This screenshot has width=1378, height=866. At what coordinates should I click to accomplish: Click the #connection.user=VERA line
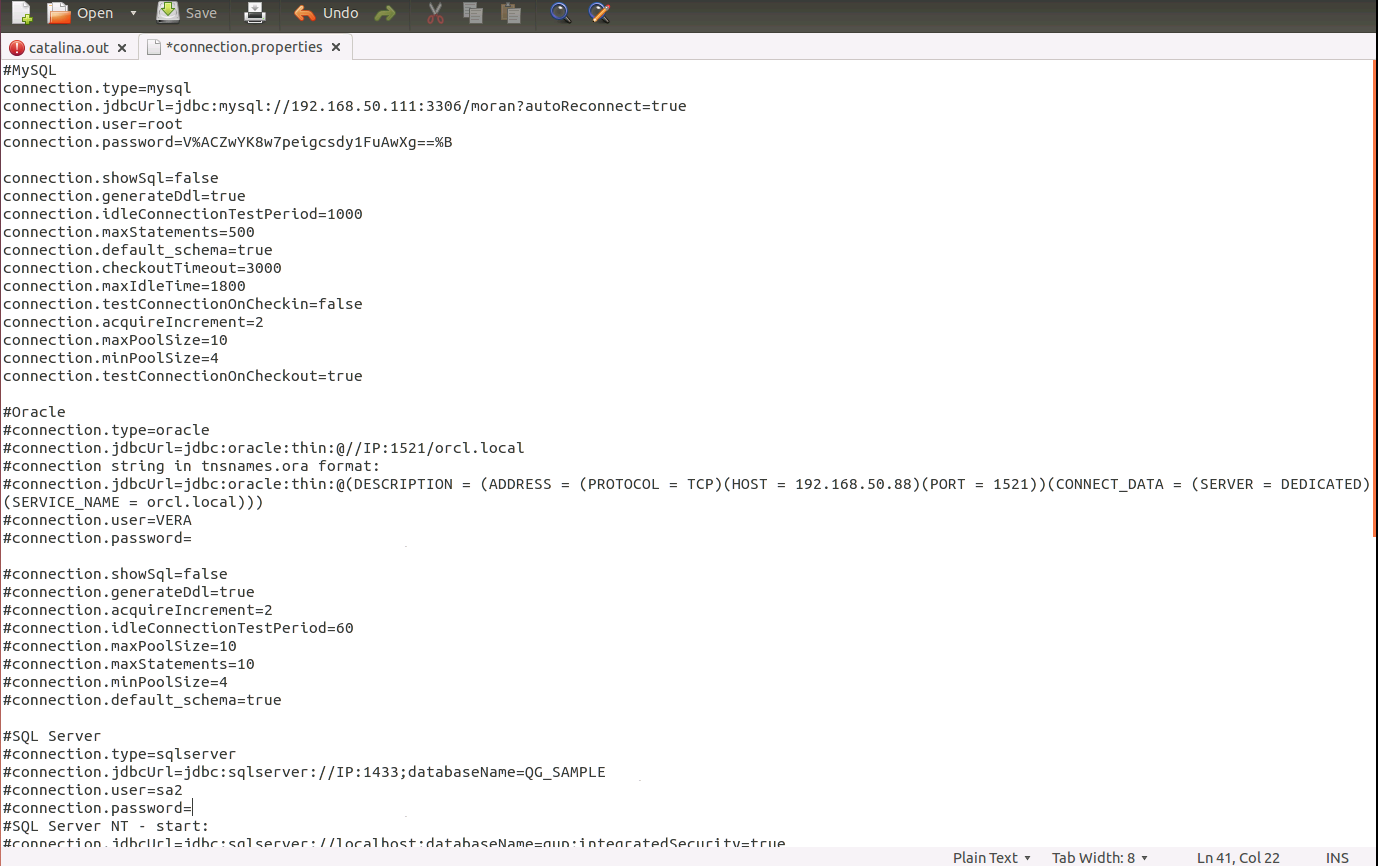[97, 520]
